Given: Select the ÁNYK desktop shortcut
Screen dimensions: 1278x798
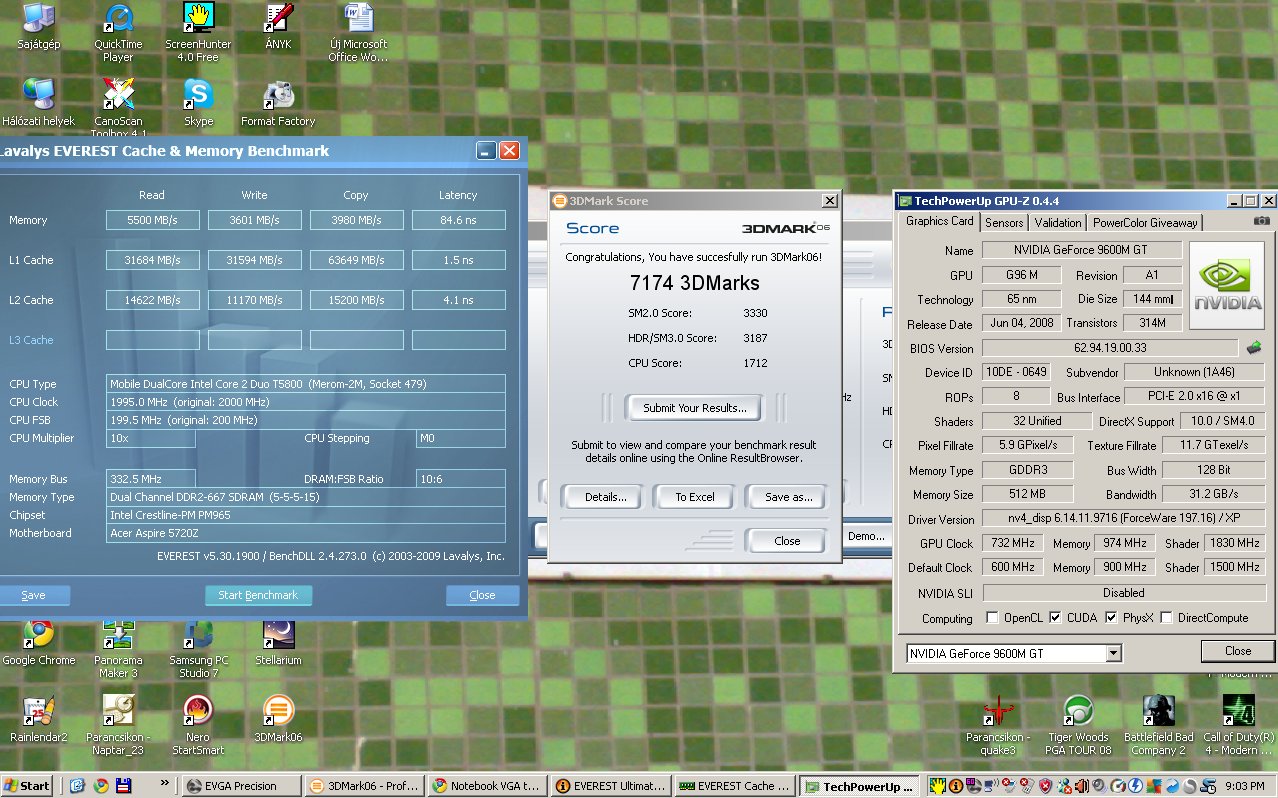Looking at the screenshot, I should pyautogui.click(x=278, y=28).
